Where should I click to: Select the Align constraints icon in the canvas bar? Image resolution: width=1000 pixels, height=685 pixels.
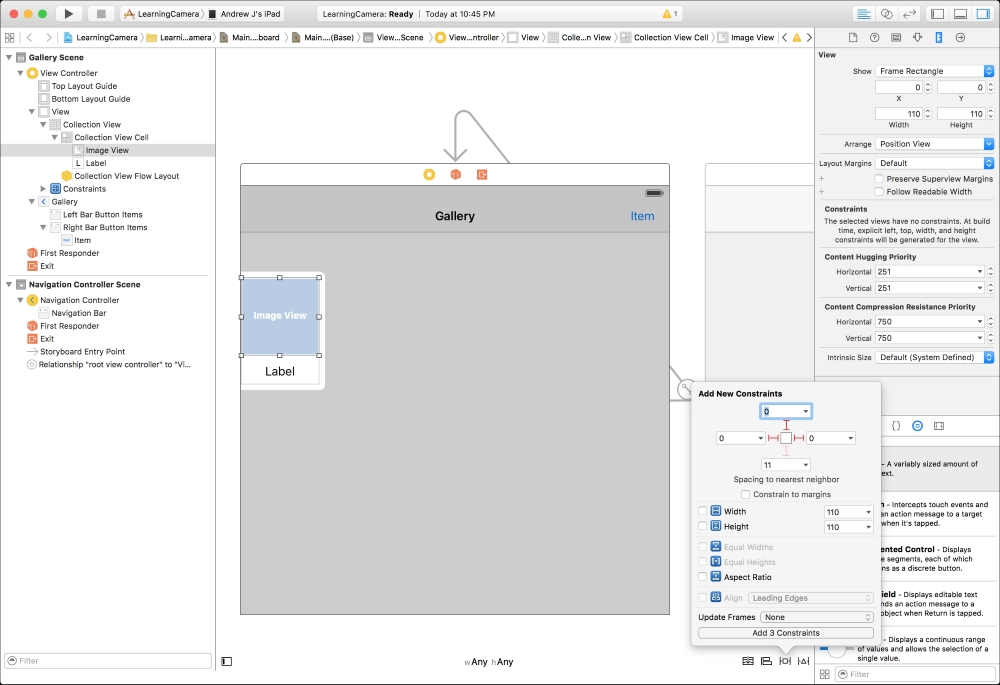tap(764, 661)
